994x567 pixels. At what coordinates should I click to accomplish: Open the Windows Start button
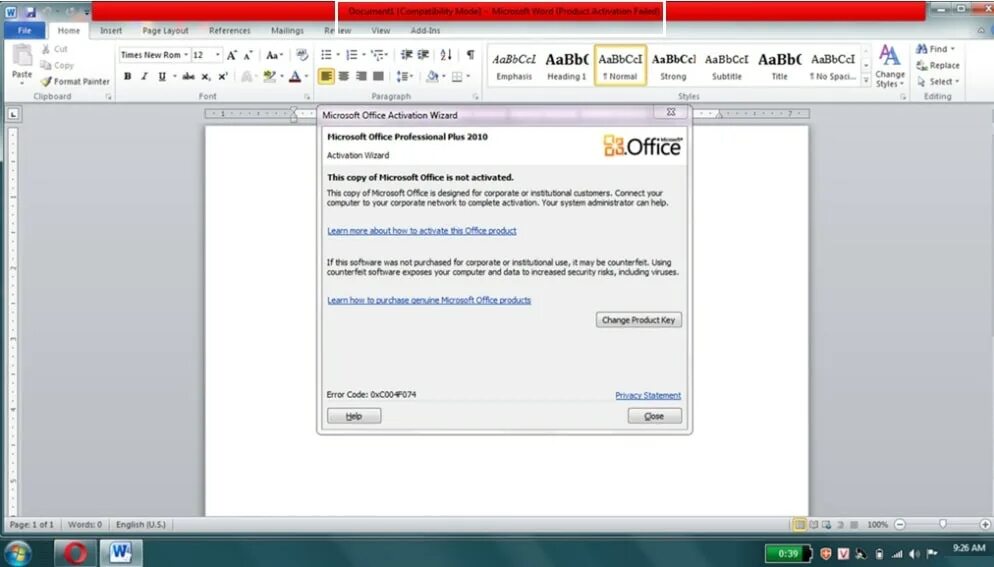pyautogui.click(x=17, y=553)
